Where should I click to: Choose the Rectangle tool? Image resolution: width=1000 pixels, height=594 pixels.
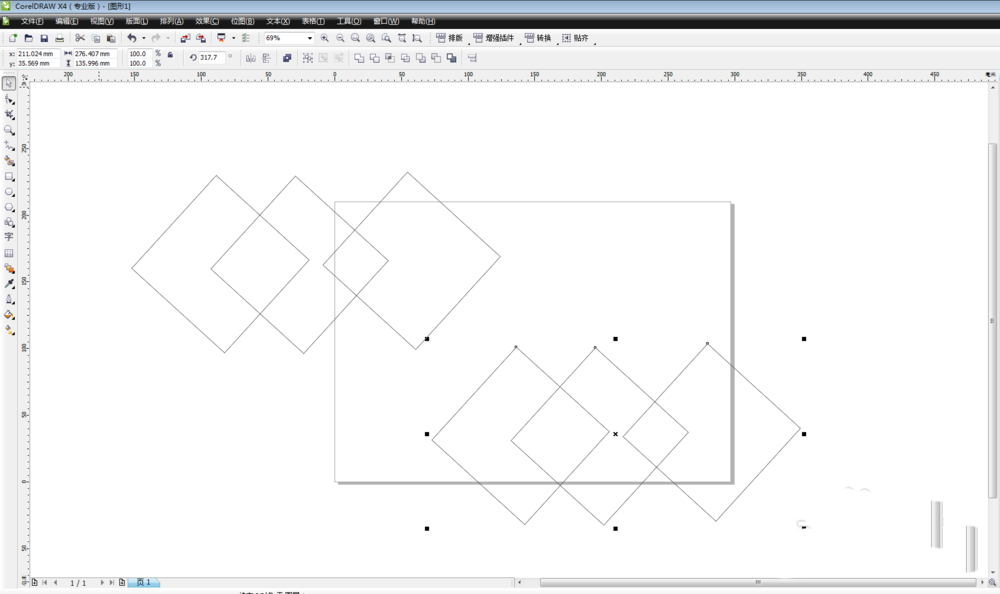tap(9, 176)
